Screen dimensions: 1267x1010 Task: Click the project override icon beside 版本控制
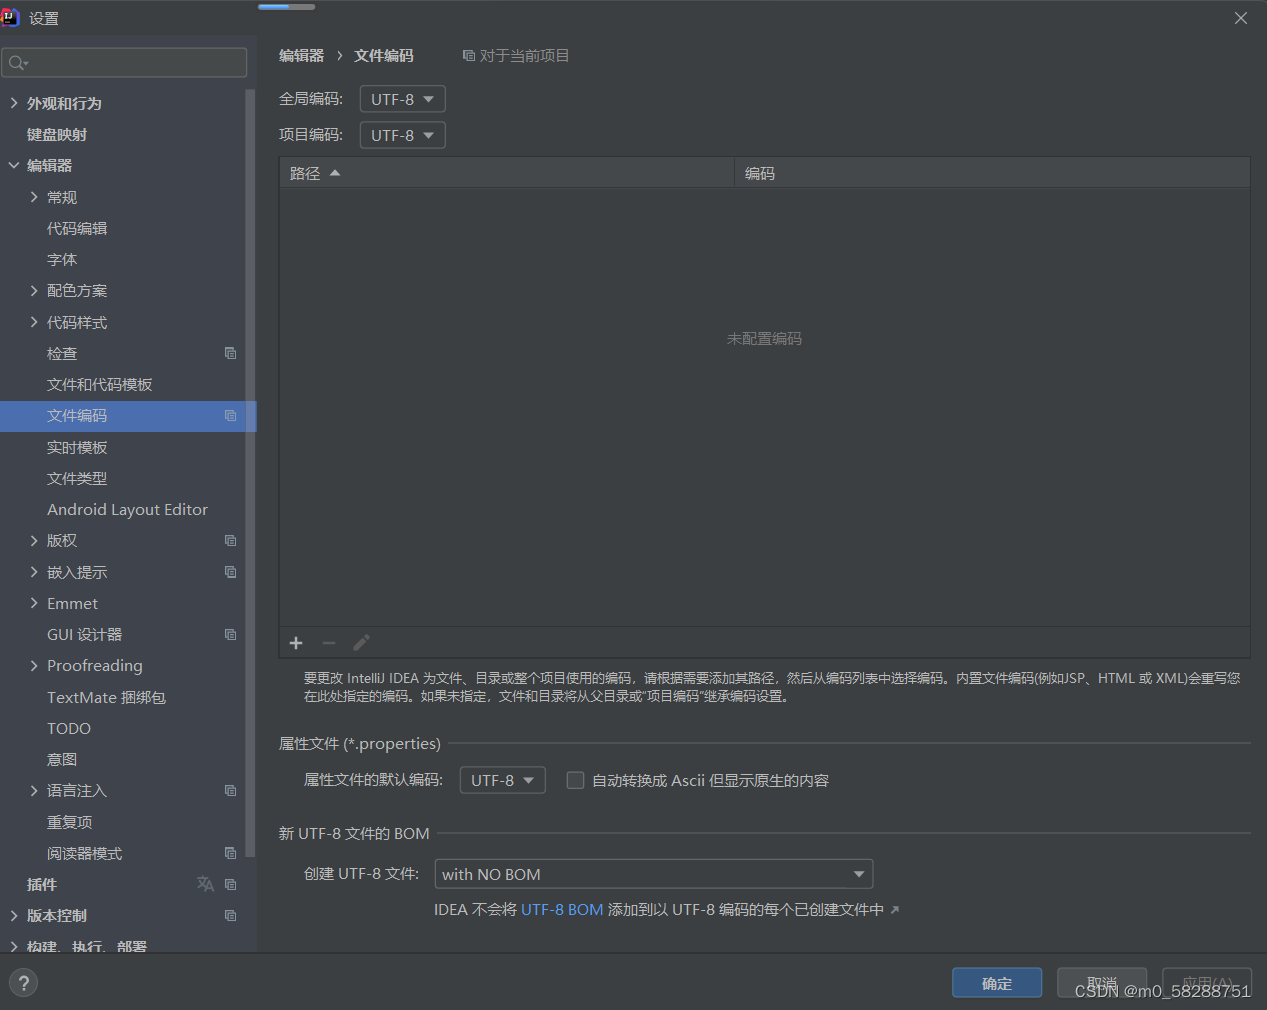(x=230, y=915)
